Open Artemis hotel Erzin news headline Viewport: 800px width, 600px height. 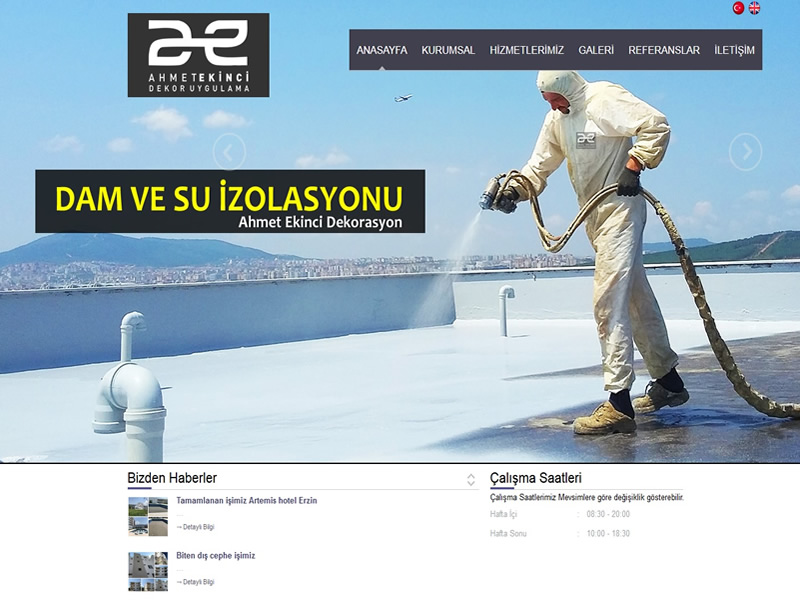246,500
